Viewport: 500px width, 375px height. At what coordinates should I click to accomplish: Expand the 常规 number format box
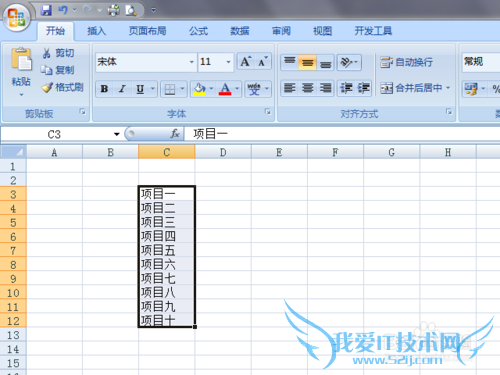[481, 62]
